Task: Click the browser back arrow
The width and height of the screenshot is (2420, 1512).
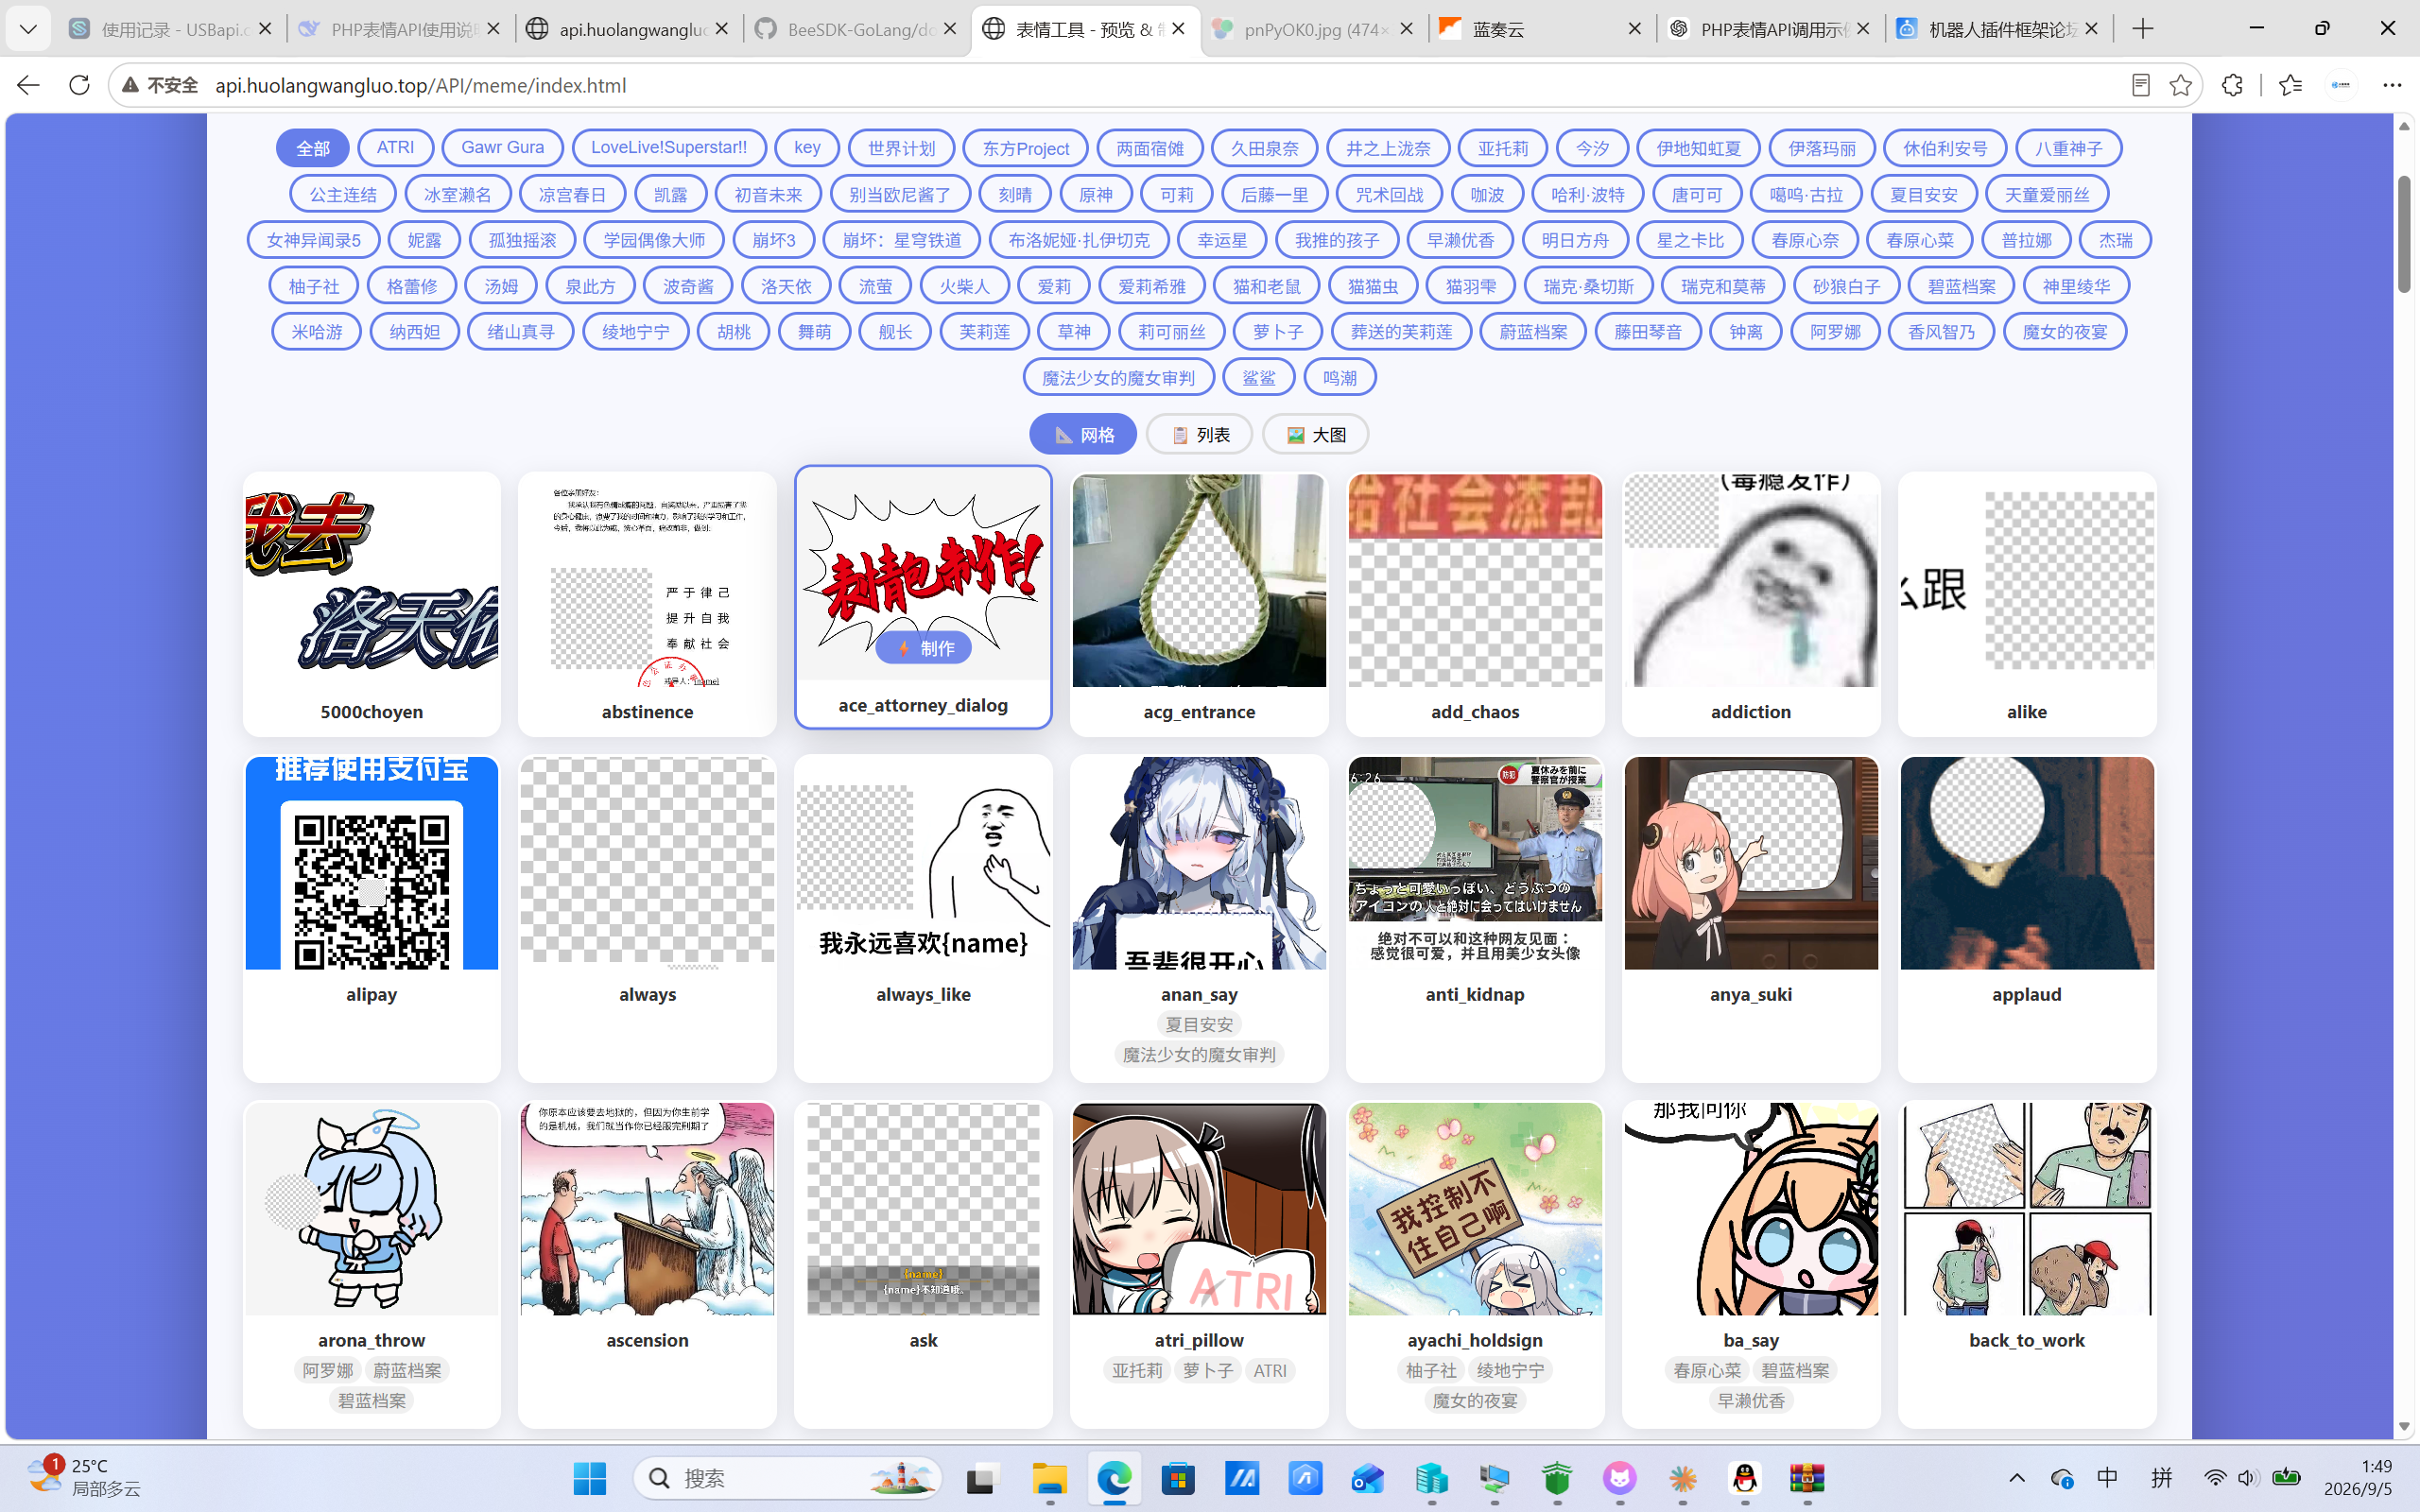Action: pyautogui.click(x=28, y=85)
